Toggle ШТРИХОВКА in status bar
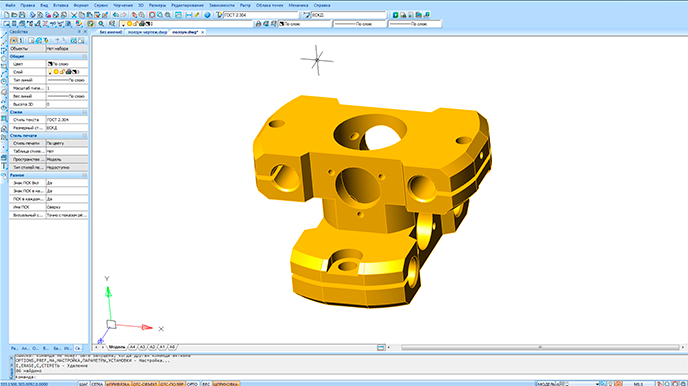The height and width of the screenshot is (386, 688). (226, 384)
